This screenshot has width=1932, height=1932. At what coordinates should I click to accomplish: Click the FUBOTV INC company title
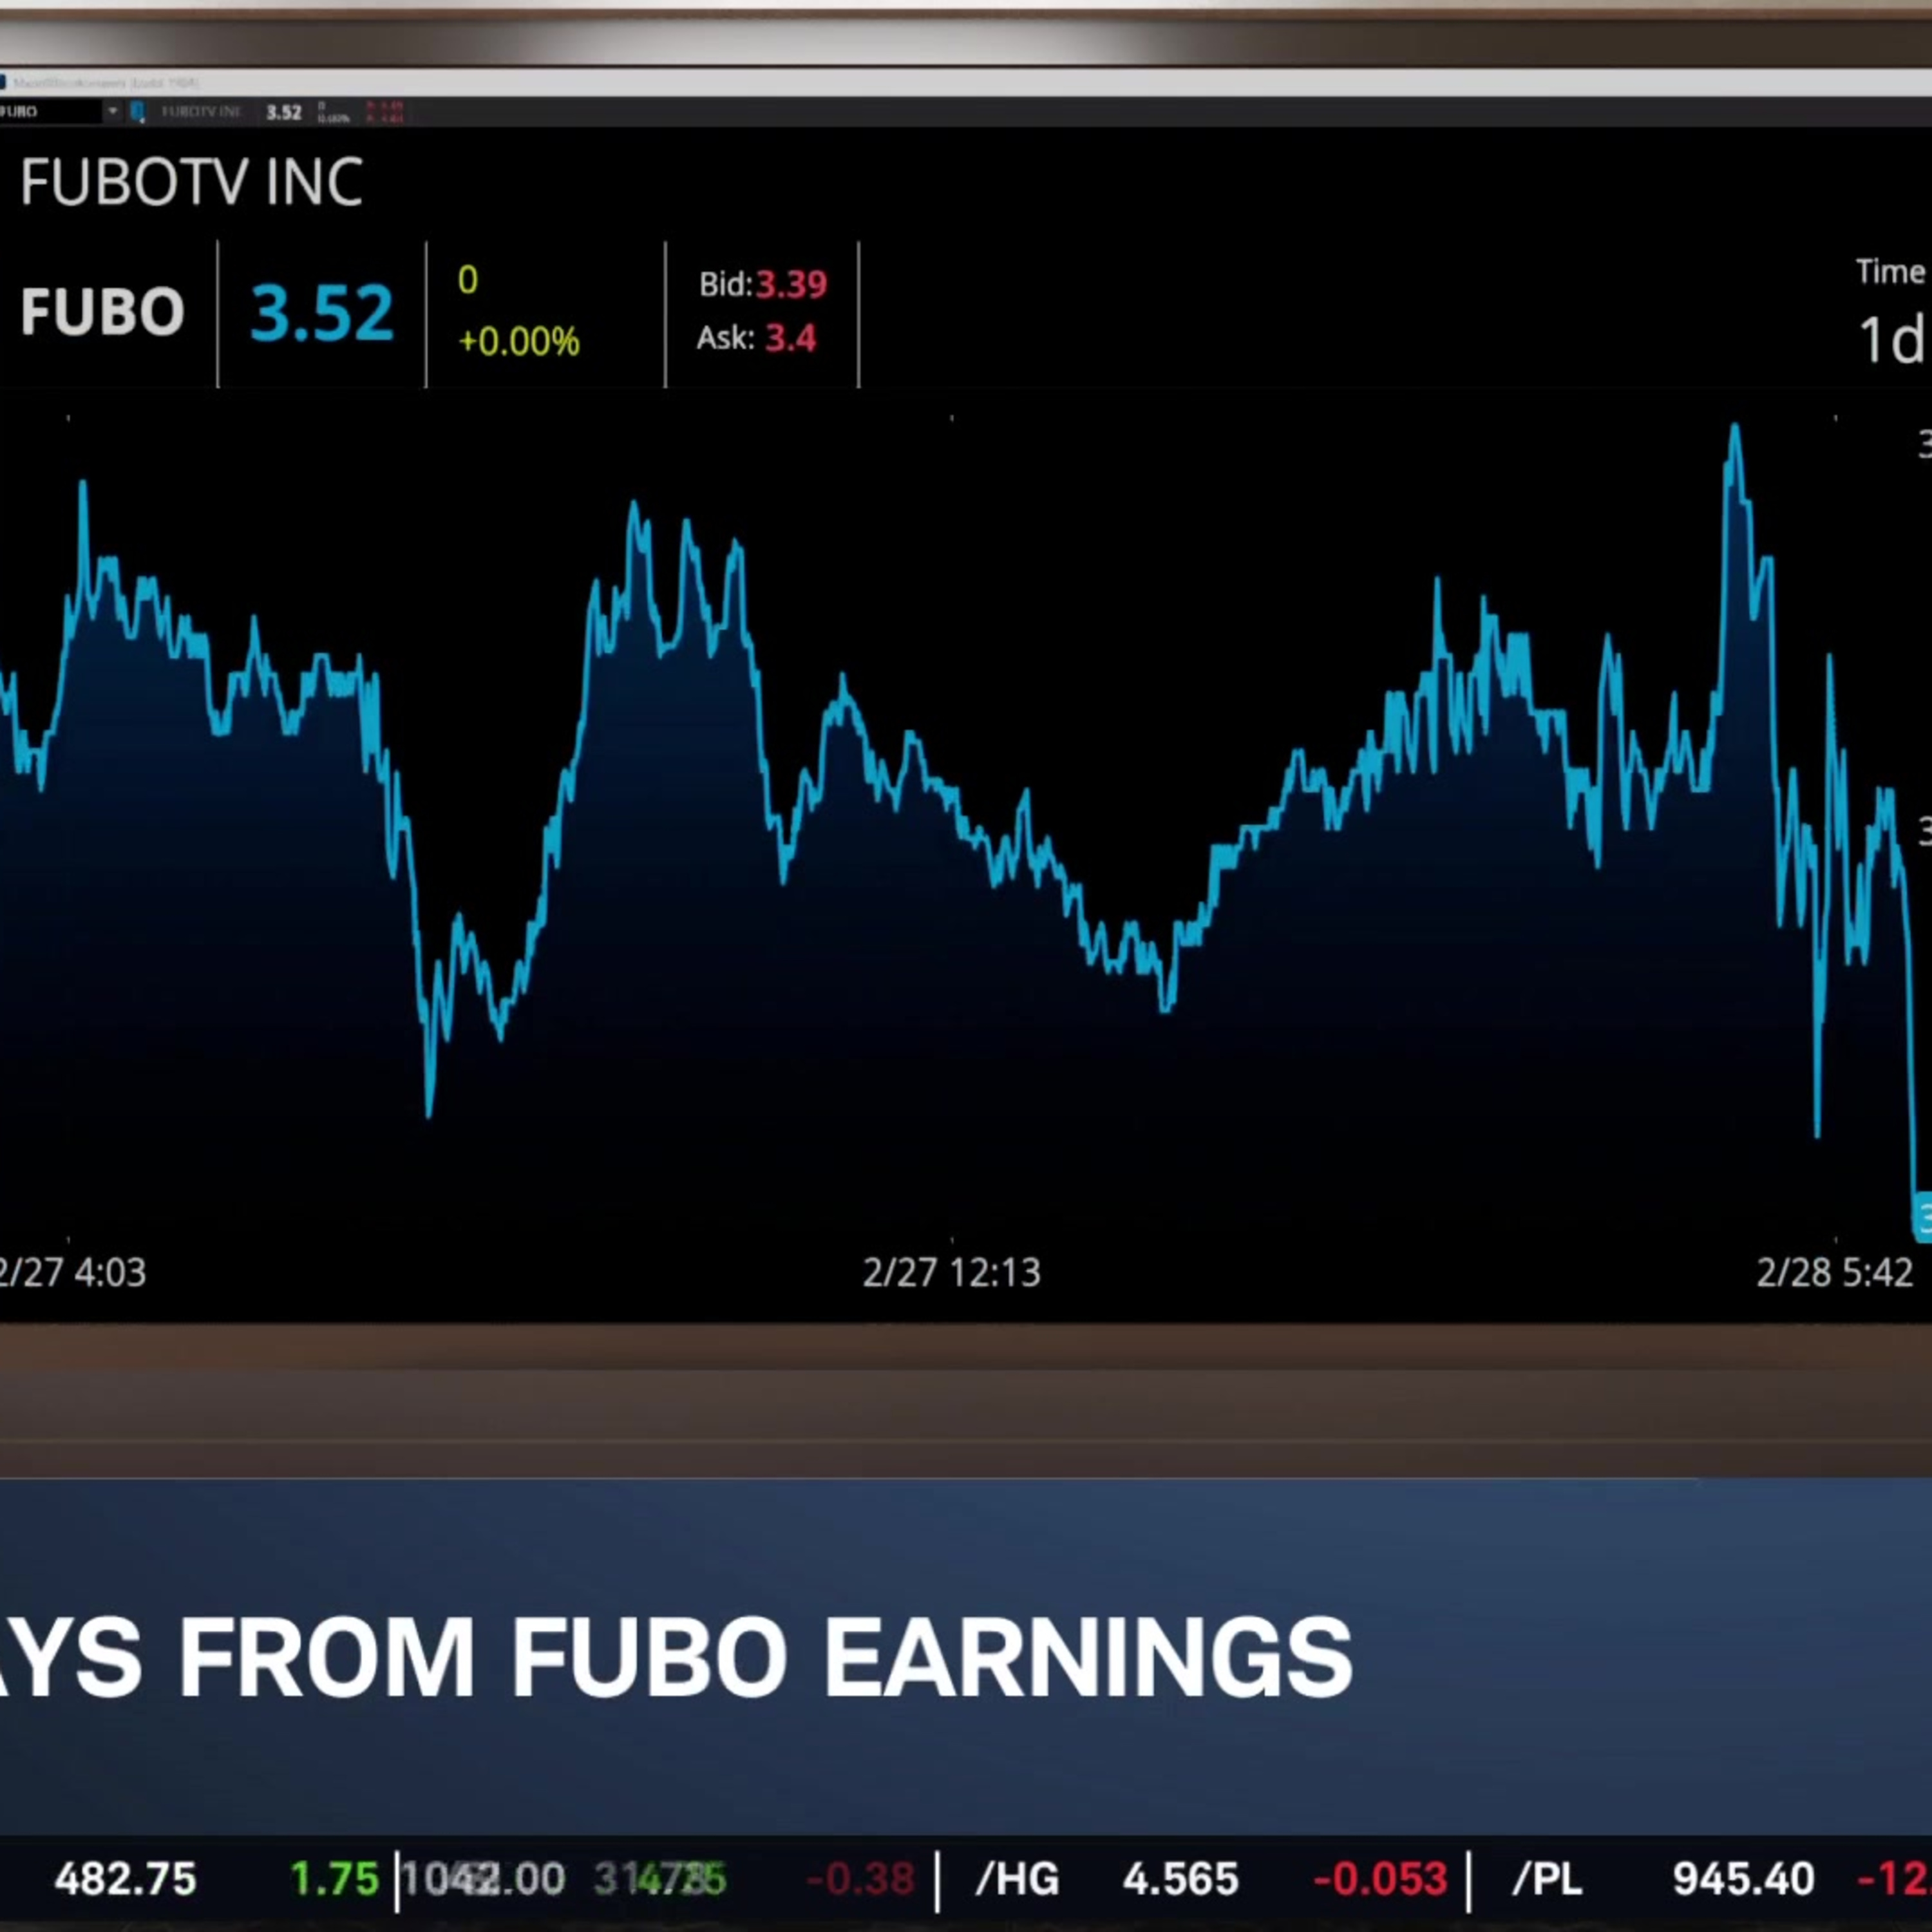191,183
